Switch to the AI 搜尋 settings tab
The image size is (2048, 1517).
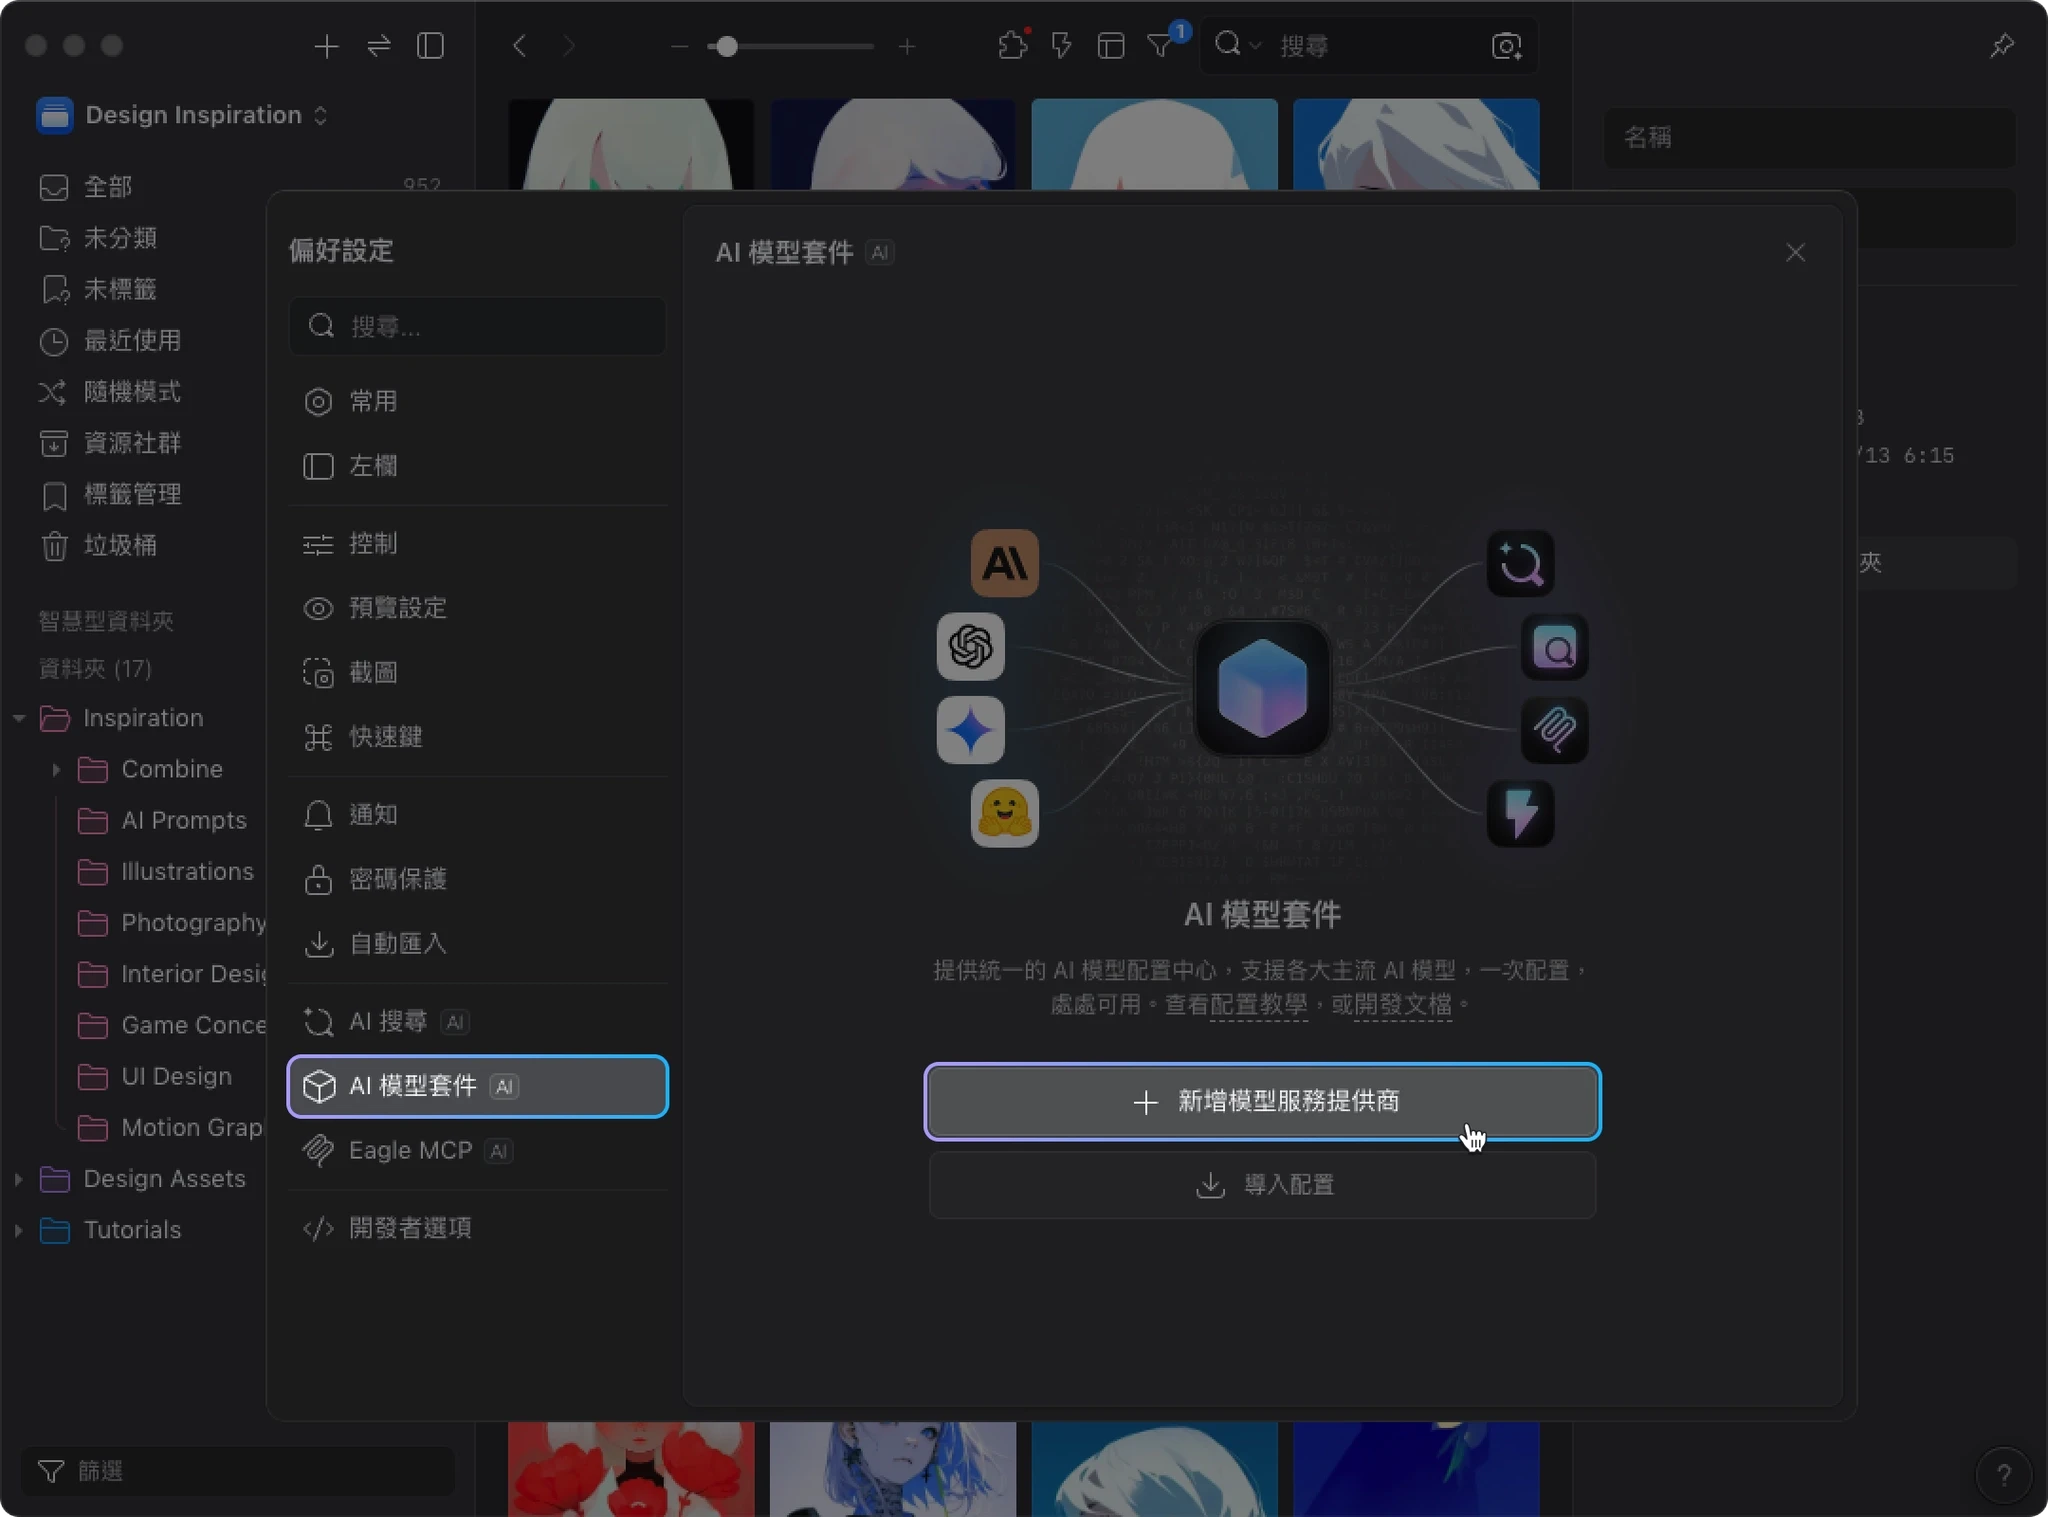pyautogui.click(x=388, y=1021)
